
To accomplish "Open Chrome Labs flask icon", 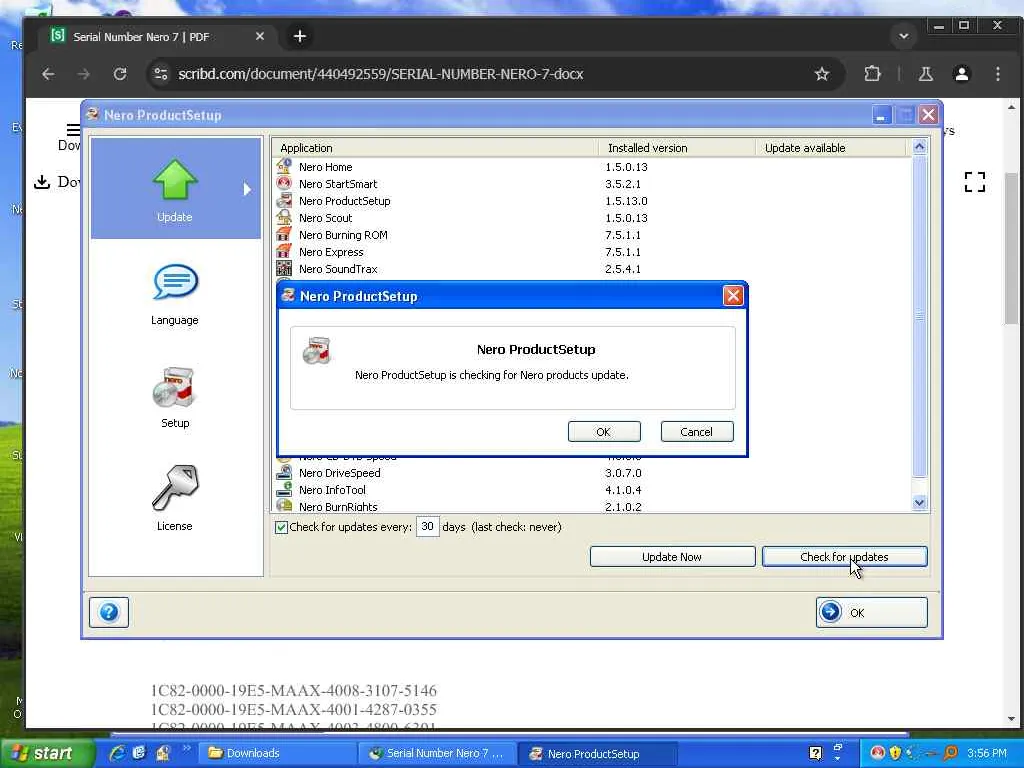I will (x=925, y=74).
